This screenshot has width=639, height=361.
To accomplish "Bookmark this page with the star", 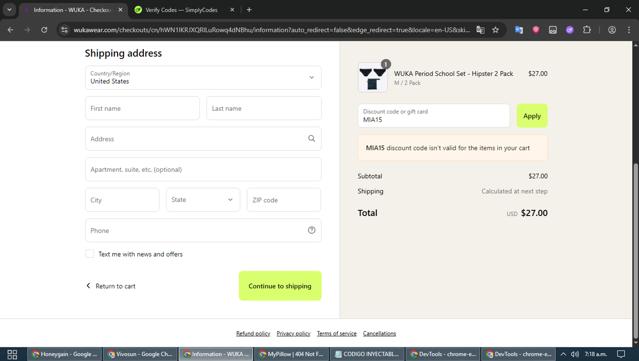I will tap(496, 30).
